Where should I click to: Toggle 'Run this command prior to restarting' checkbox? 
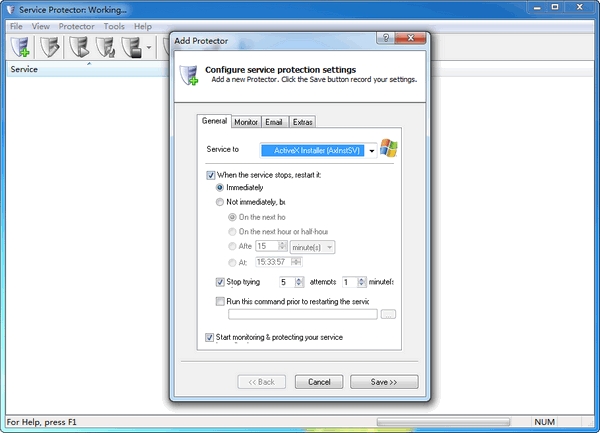[220, 301]
